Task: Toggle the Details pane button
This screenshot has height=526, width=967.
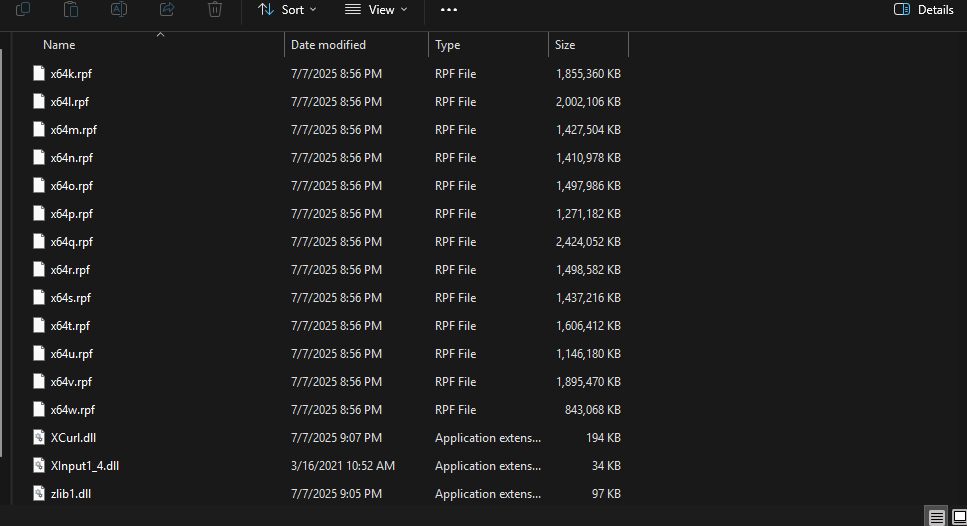Action: pyautogui.click(x=923, y=9)
